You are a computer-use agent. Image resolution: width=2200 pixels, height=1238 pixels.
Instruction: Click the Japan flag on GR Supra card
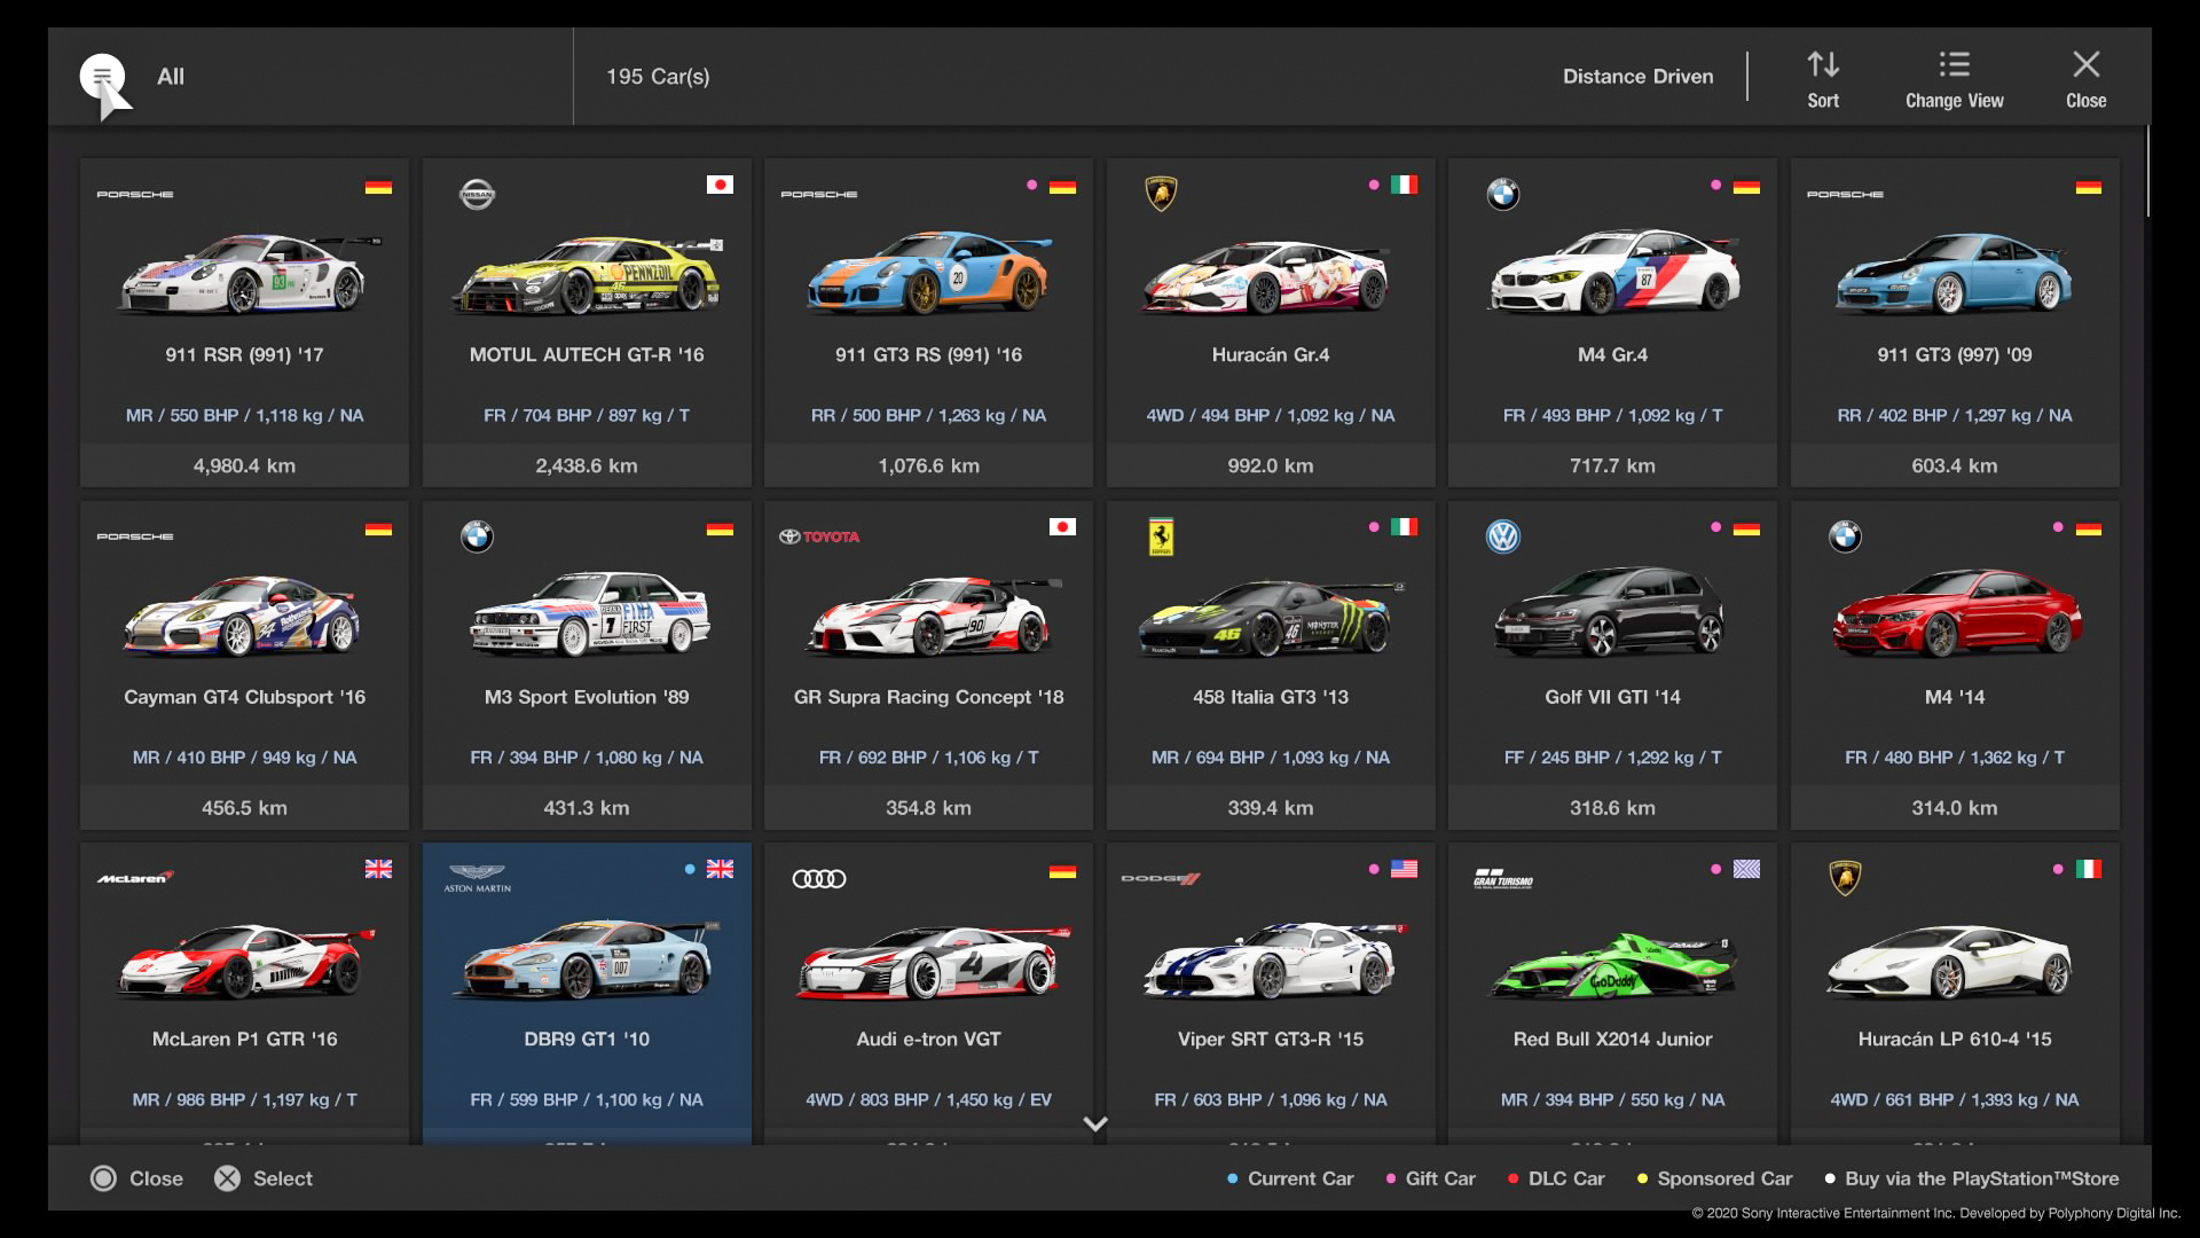point(1061,527)
